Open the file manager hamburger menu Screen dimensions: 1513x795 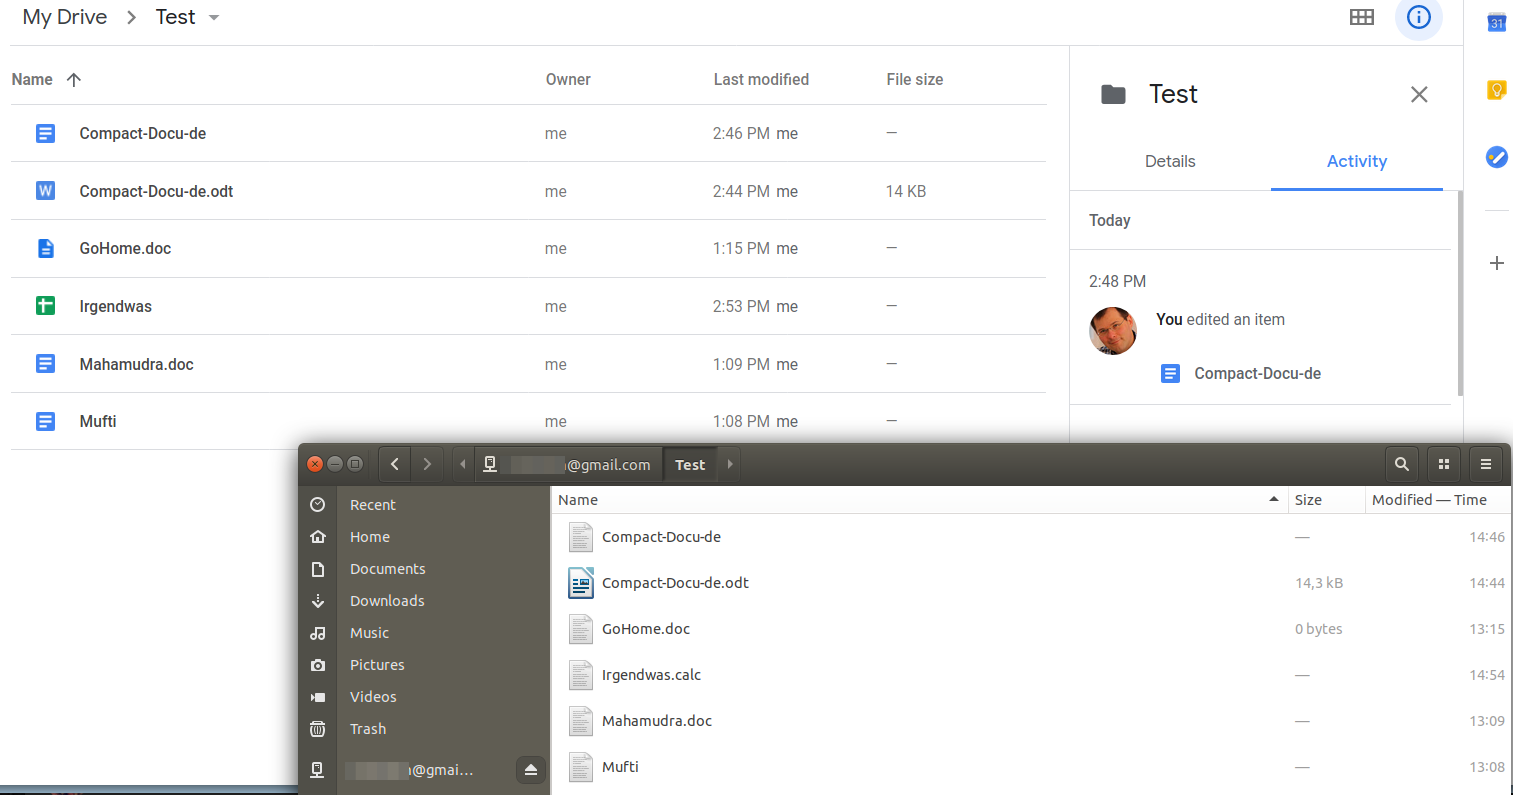click(x=1485, y=464)
